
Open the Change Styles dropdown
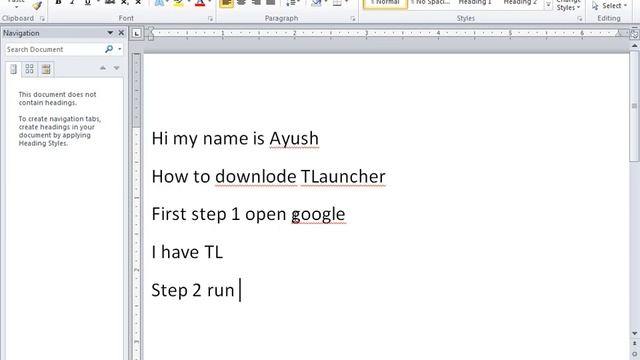[568, 6]
